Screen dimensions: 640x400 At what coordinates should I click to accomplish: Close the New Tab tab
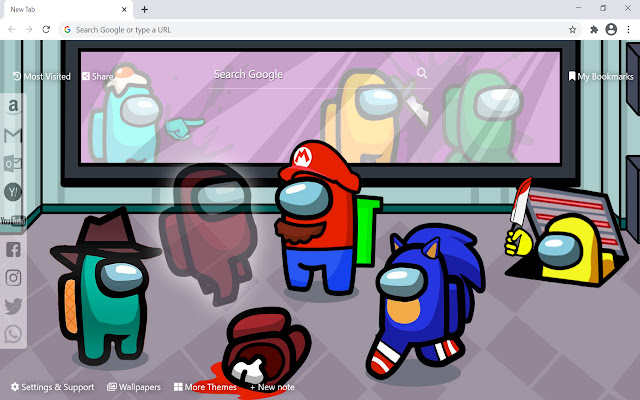tap(124, 9)
